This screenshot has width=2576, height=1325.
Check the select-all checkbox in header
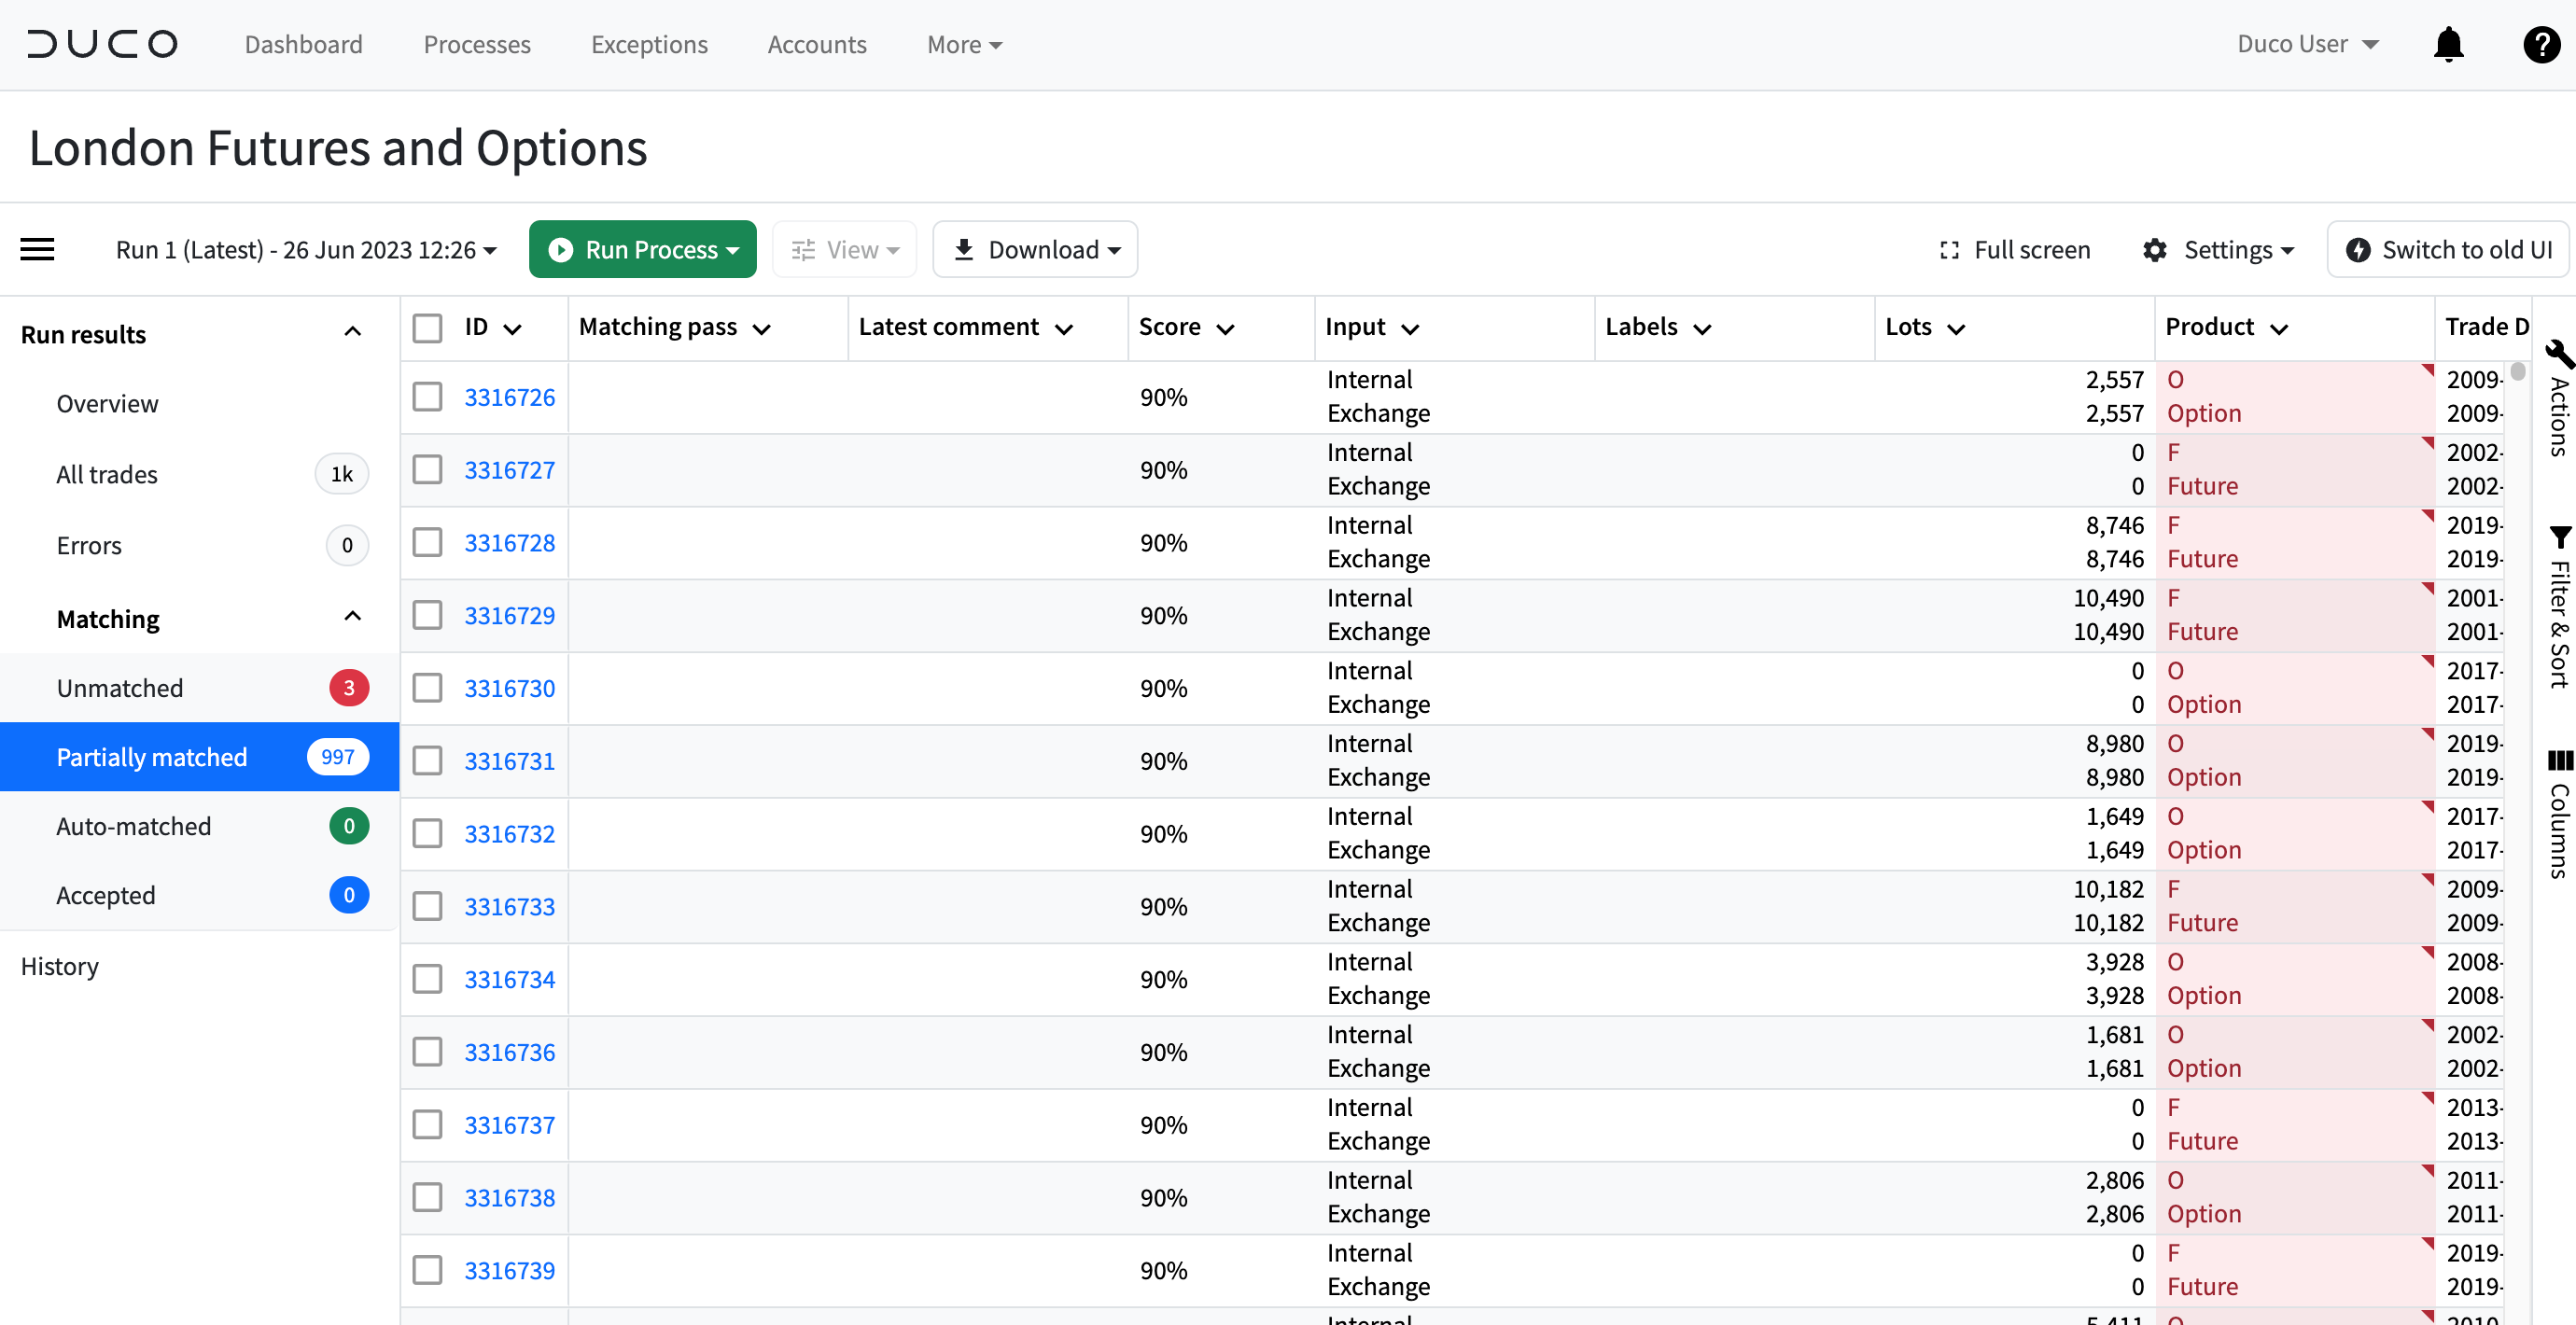click(428, 327)
